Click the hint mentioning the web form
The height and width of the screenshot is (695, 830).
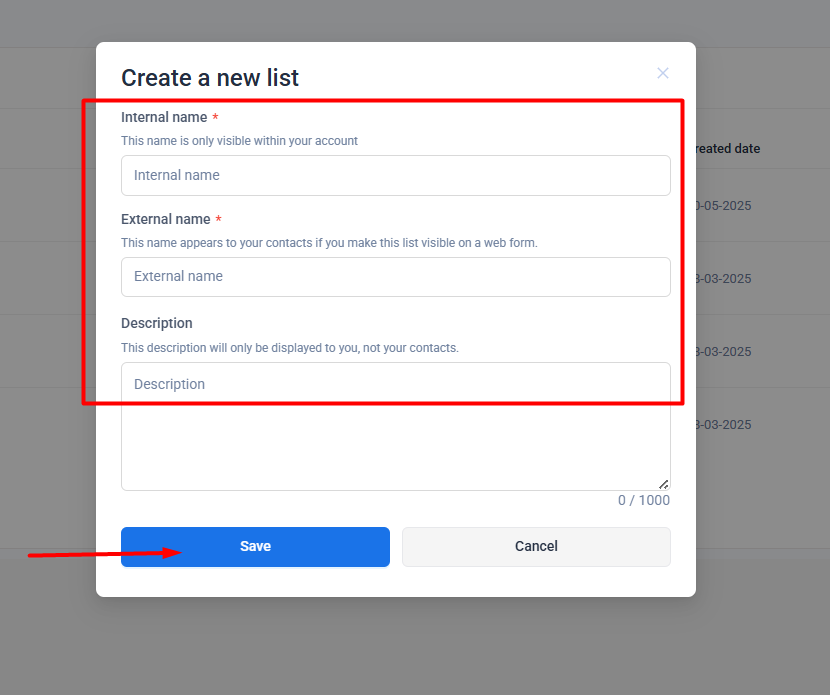pyautogui.click(x=329, y=243)
